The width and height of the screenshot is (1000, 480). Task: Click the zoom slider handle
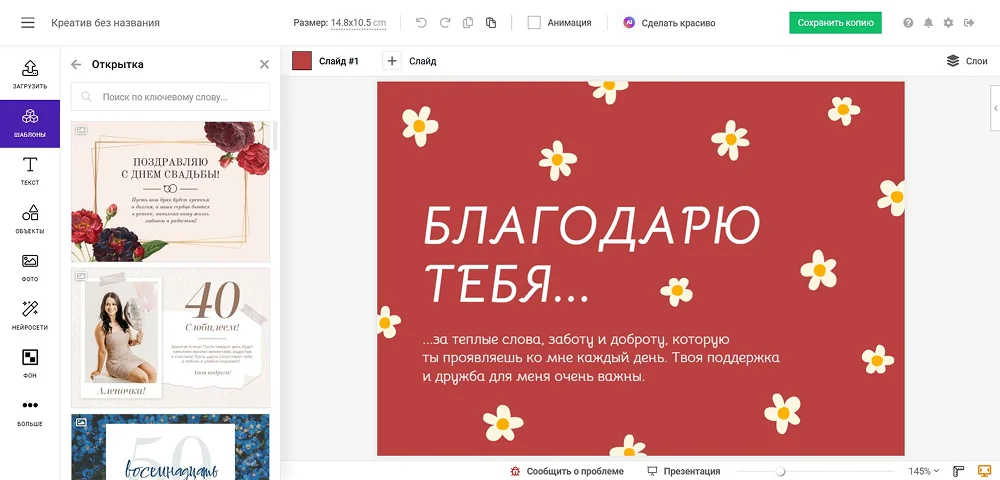click(780, 471)
